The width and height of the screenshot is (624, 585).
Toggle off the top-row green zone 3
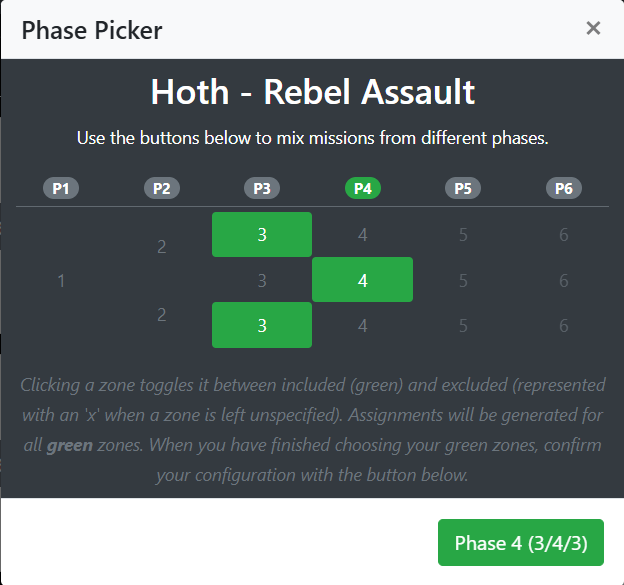tap(262, 235)
